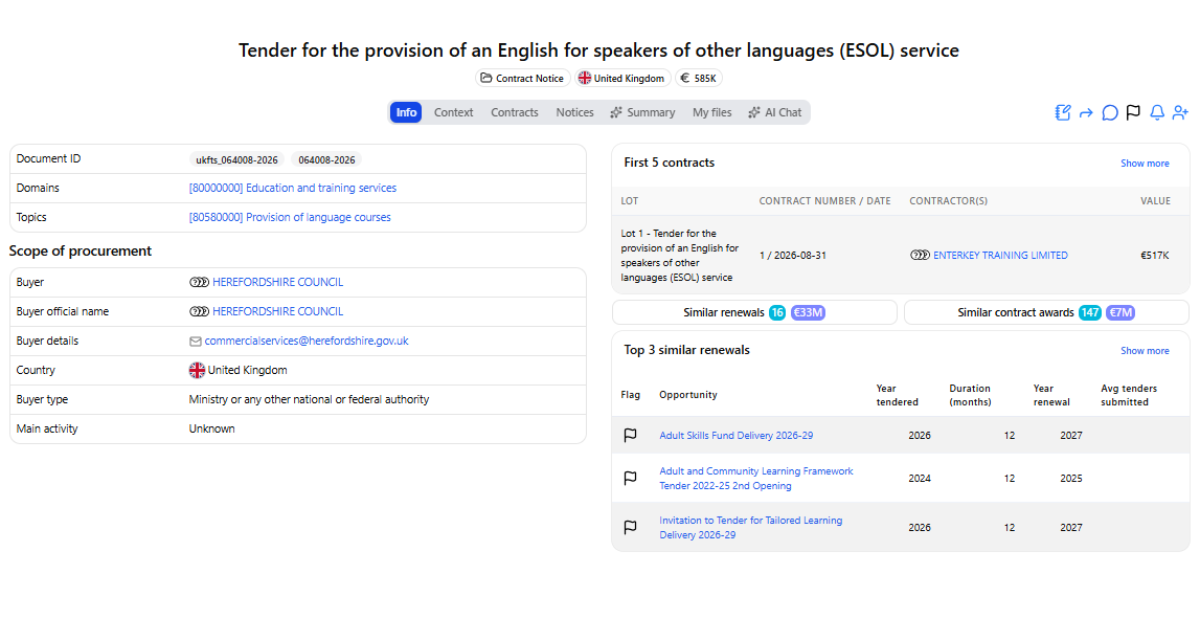Open the Contracts tab
The image size is (1200, 628).
[514, 112]
